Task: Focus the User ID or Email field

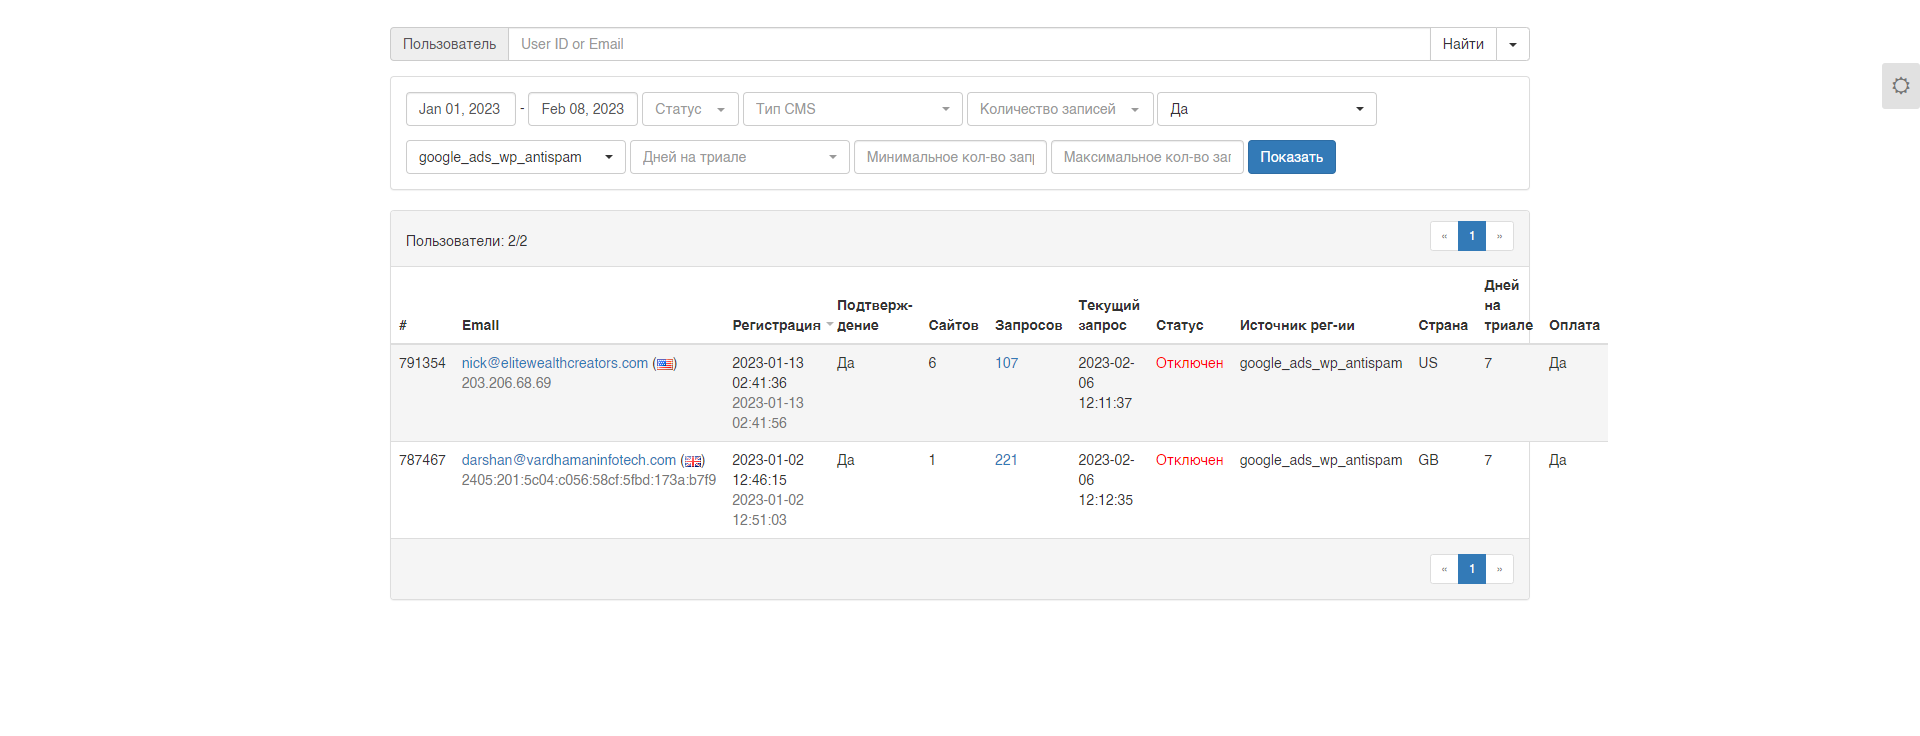Action: coord(968,44)
